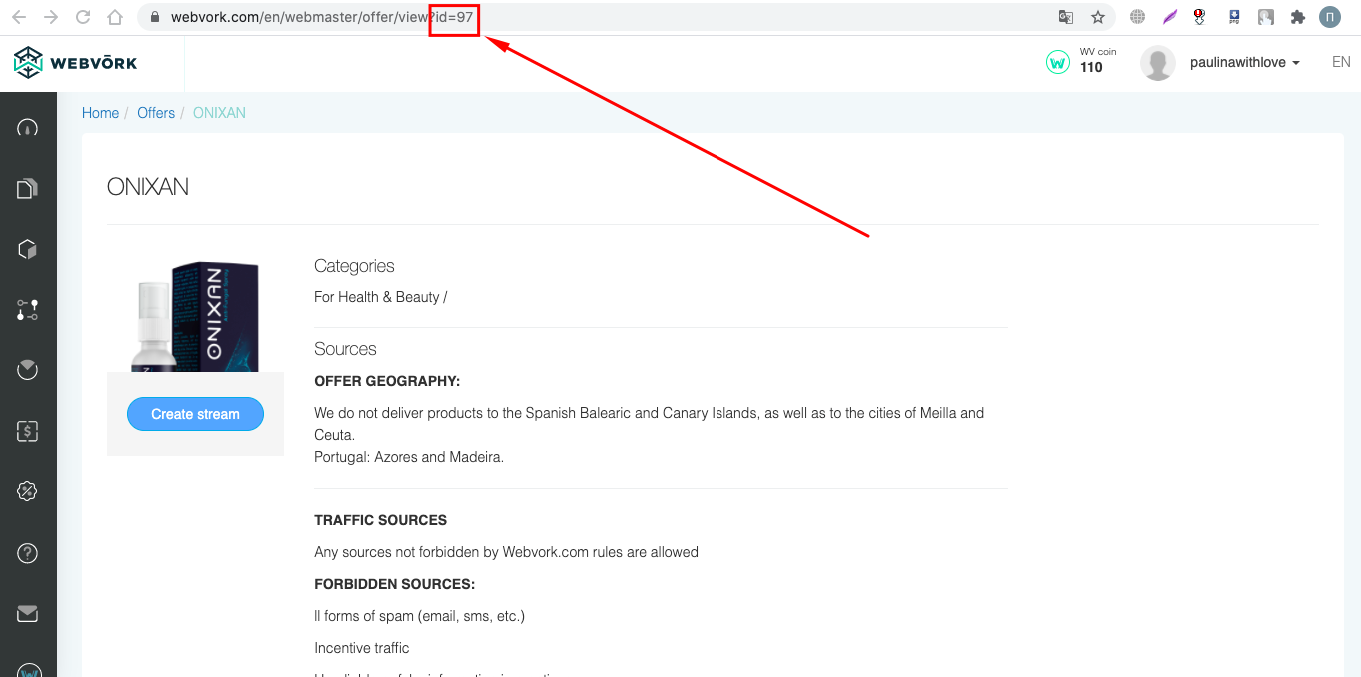Click the Sources heading

pyautogui.click(x=345, y=349)
